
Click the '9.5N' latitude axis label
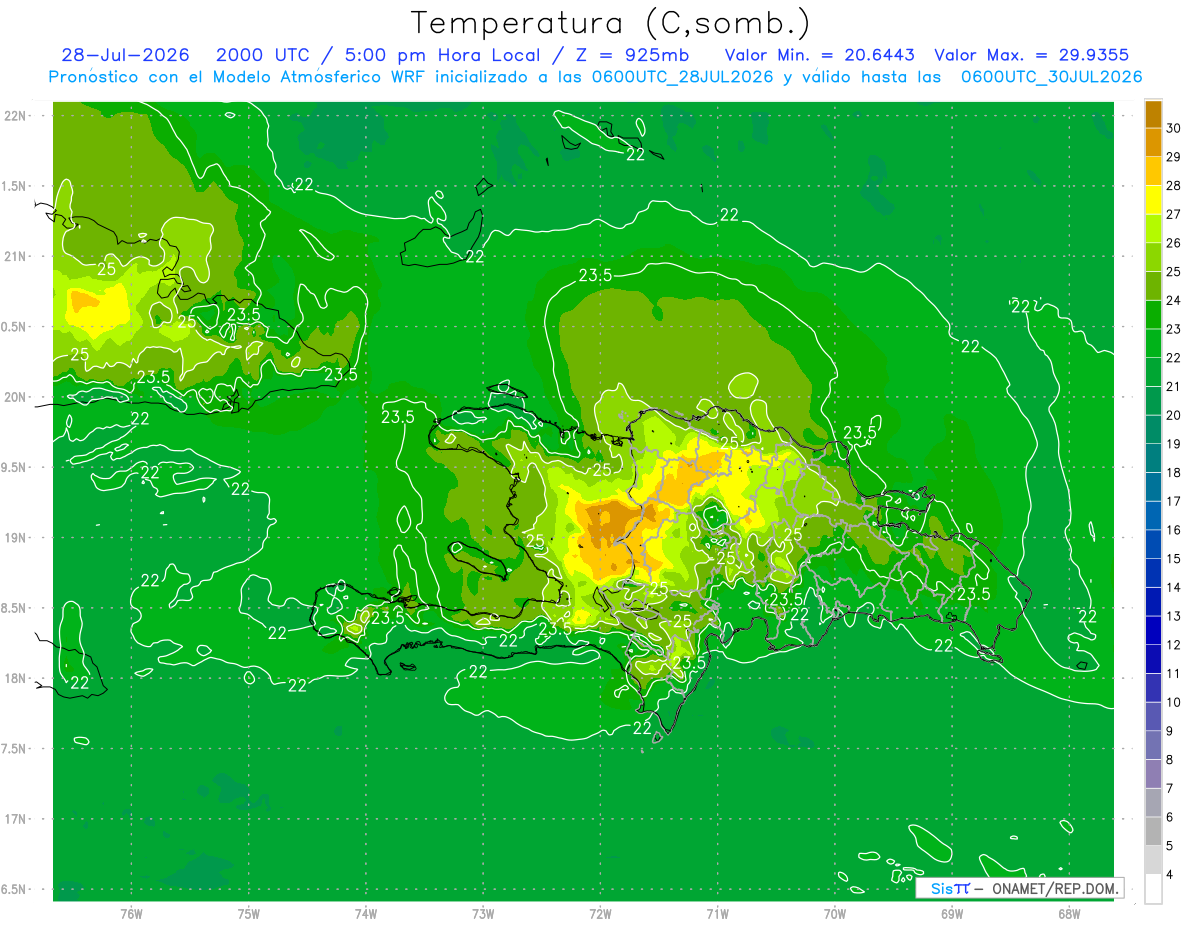15,468
